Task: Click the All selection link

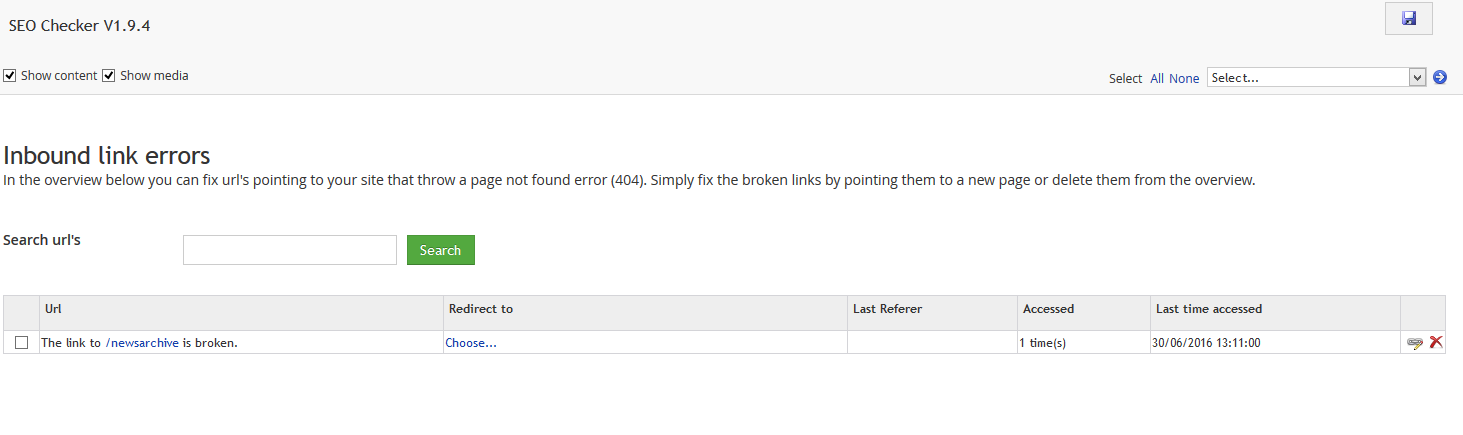Action: coord(1157,78)
